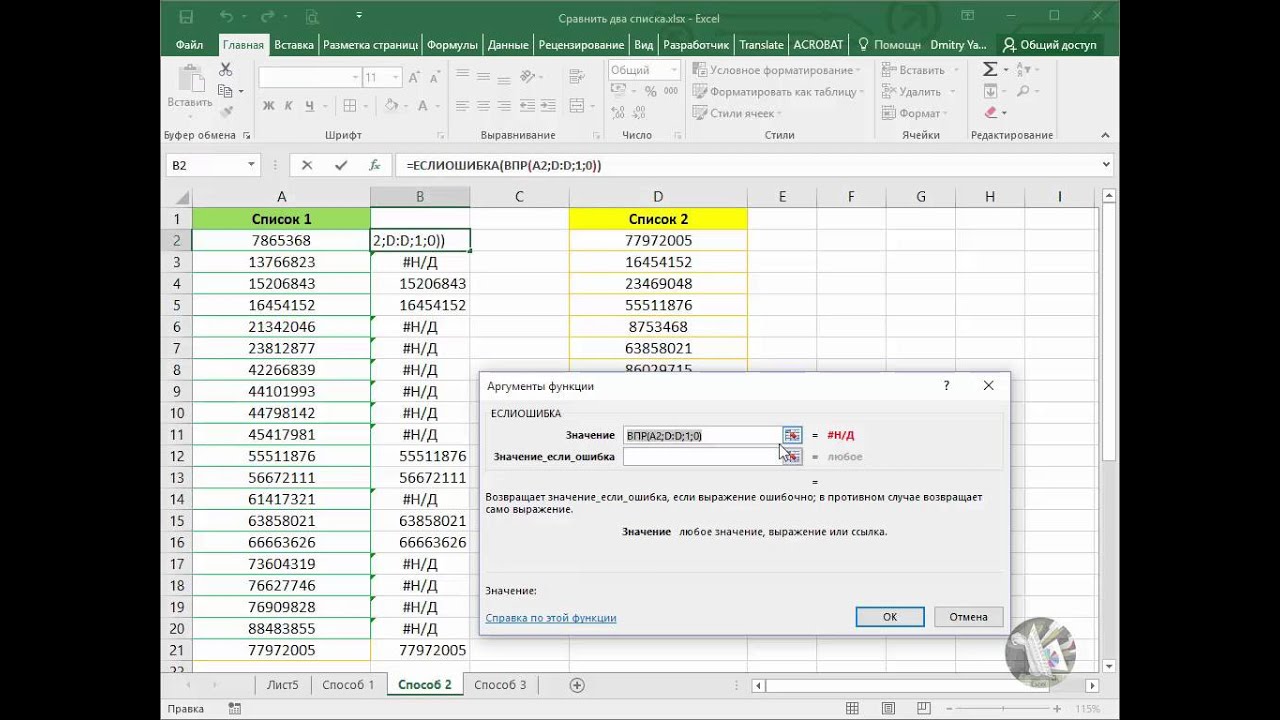The width and height of the screenshot is (1280, 720).
Task: Click the Save icon in title bar
Action: click(186, 17)
